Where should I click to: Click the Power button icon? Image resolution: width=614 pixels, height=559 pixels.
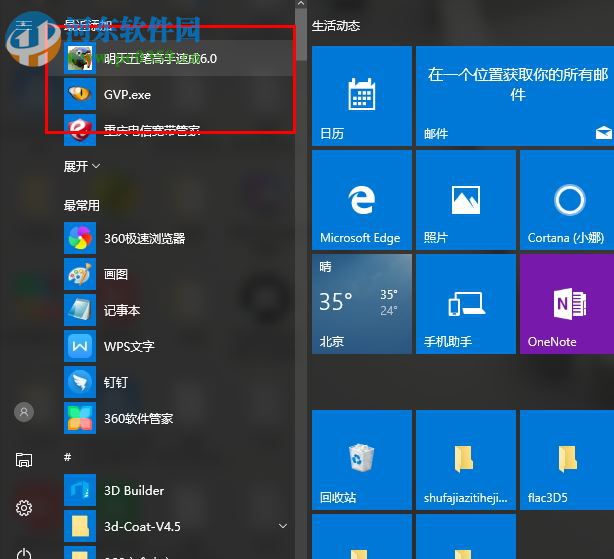[24, 553]
